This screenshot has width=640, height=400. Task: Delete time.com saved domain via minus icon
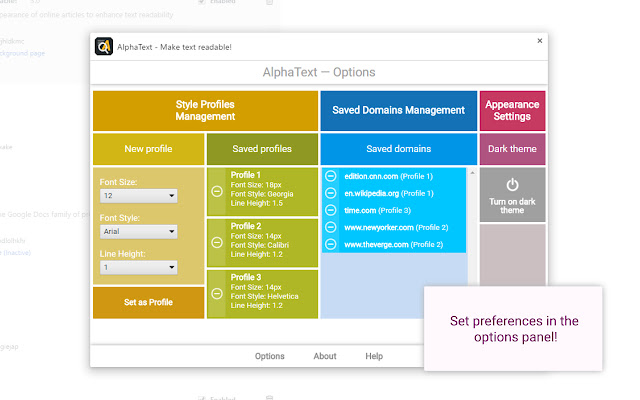click(x=331, y=210)
